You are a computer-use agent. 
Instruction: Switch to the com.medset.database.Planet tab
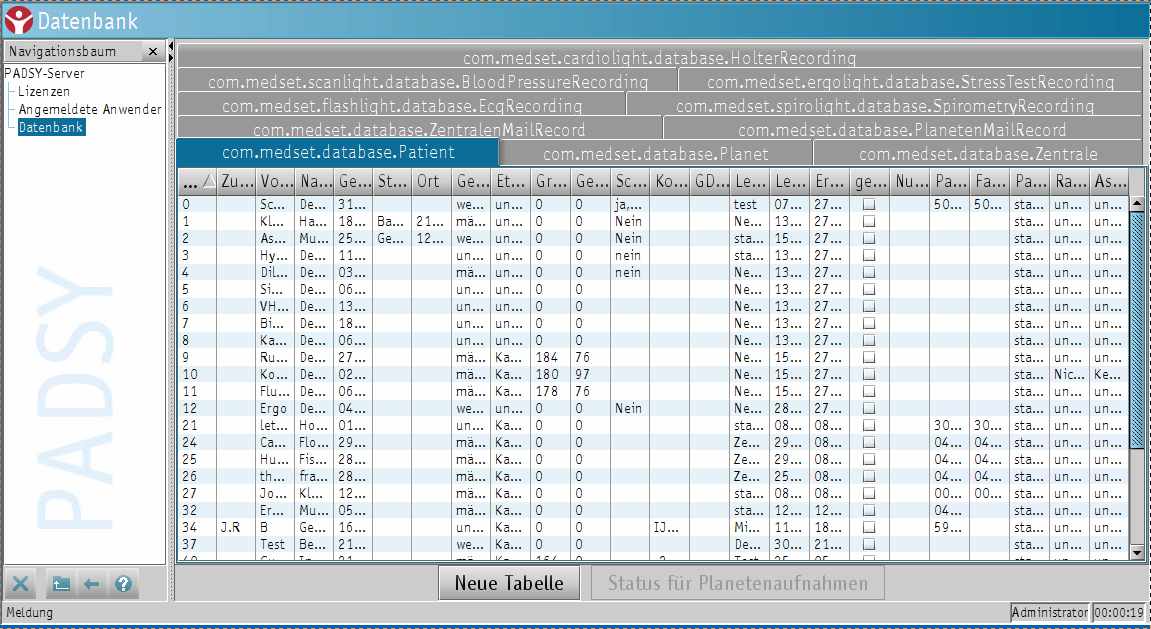655,154
